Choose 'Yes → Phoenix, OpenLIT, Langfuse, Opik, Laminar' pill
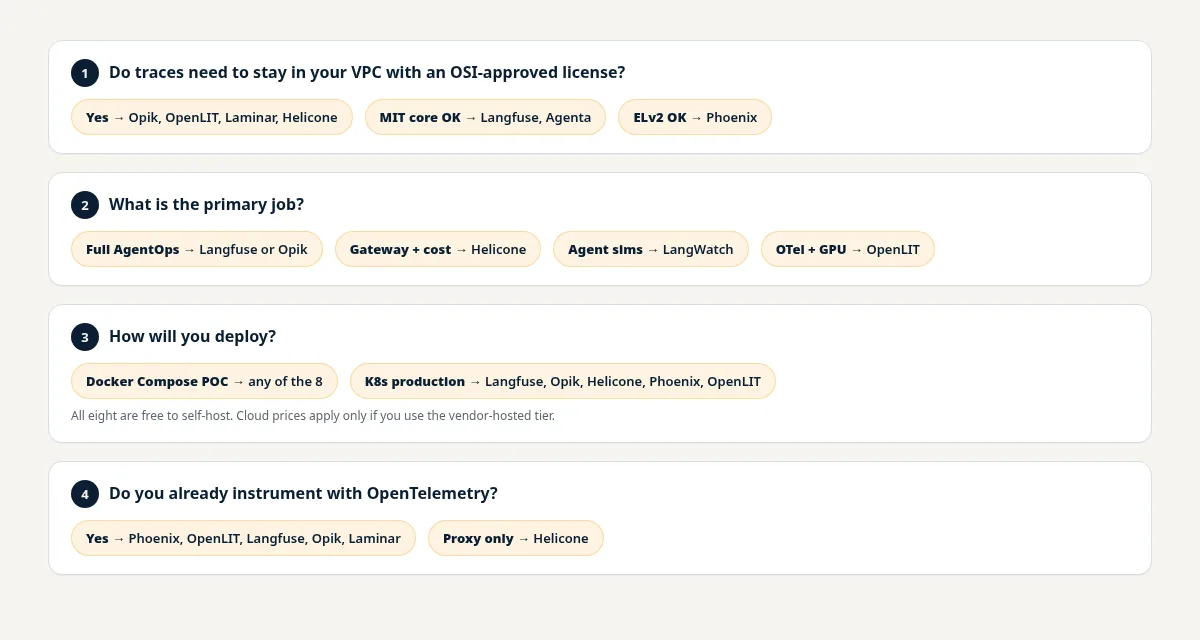1200x640 pixels. (243, 538)
